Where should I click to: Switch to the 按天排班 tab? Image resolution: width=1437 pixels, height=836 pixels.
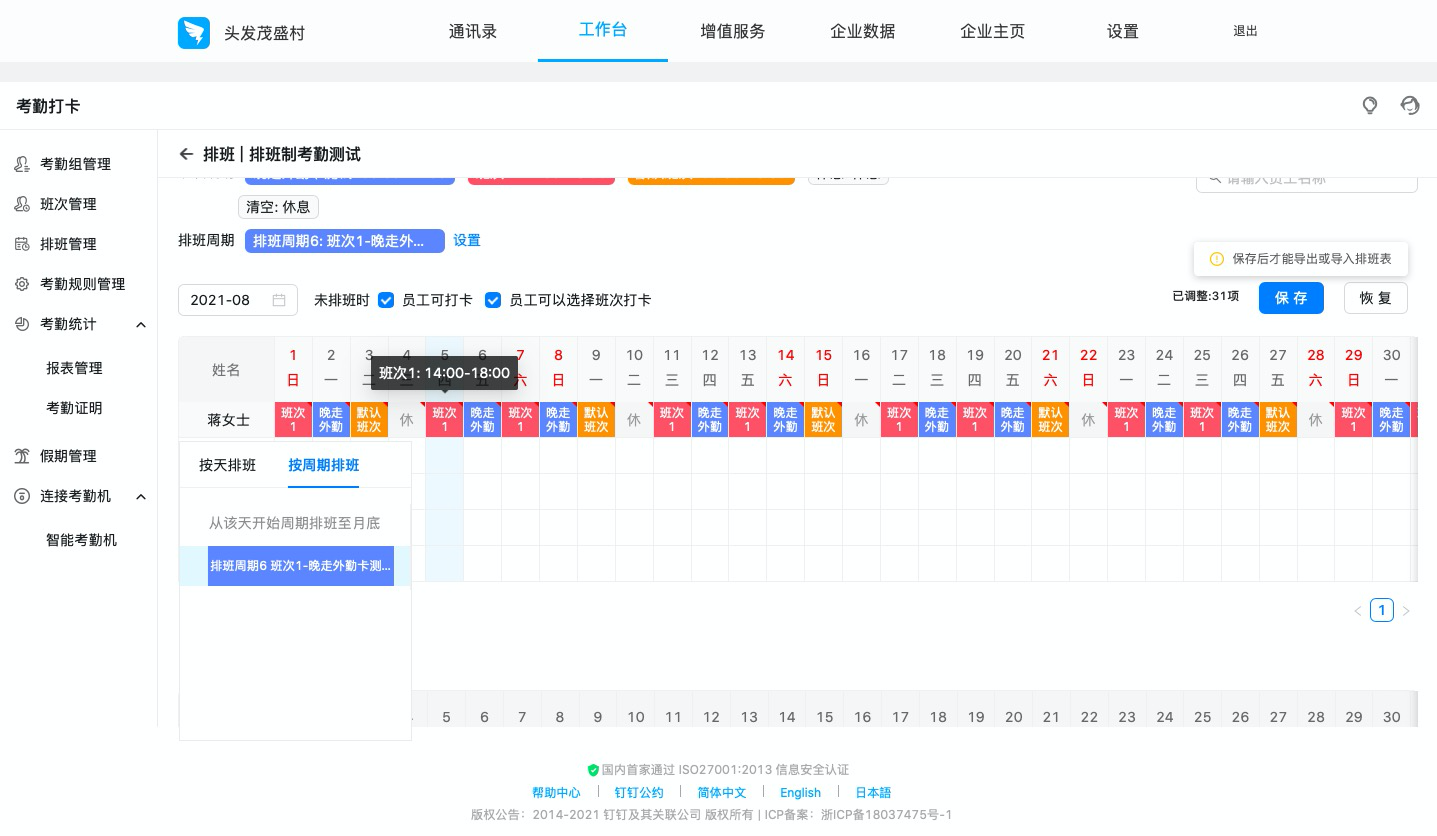tap(227, 465)
